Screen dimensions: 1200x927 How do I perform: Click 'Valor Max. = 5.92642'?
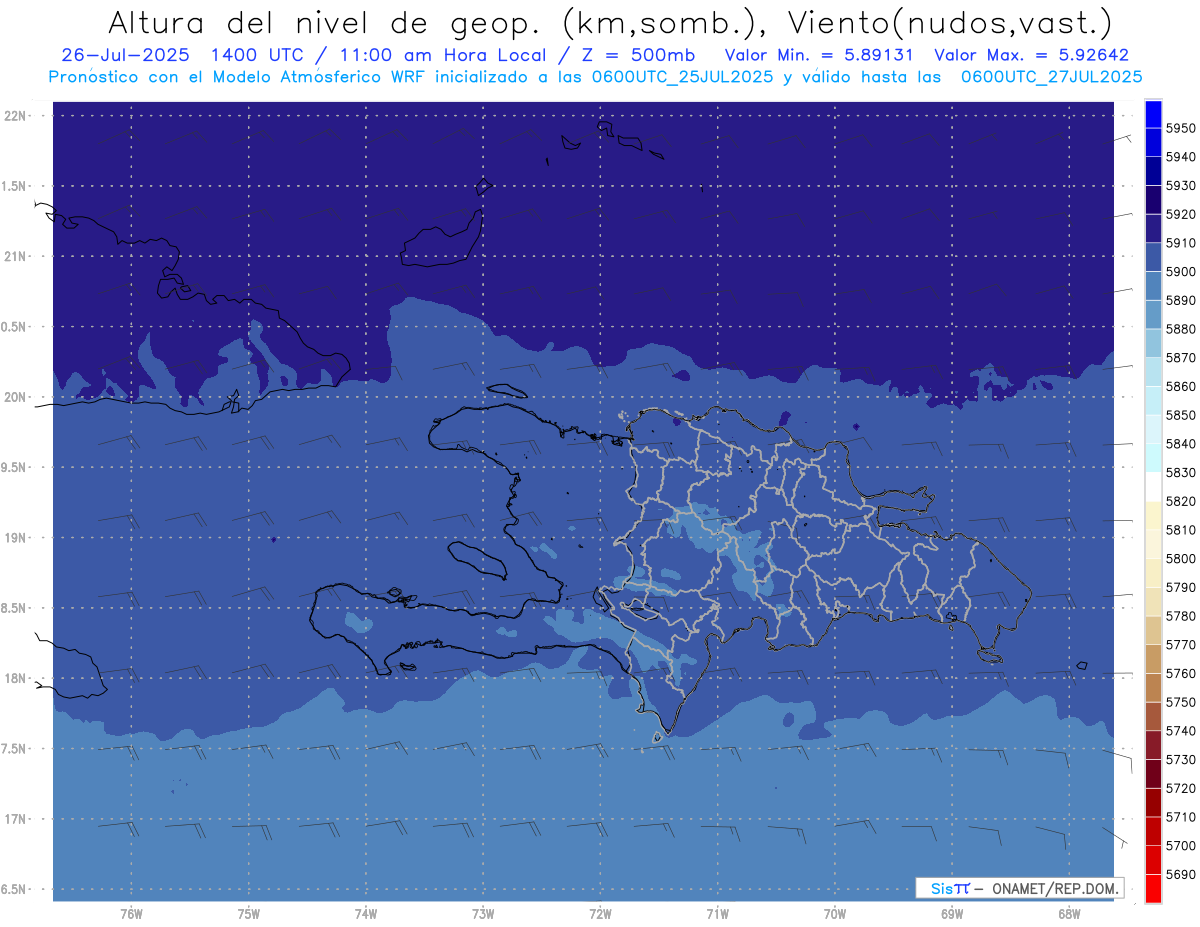click(1031, 55)
